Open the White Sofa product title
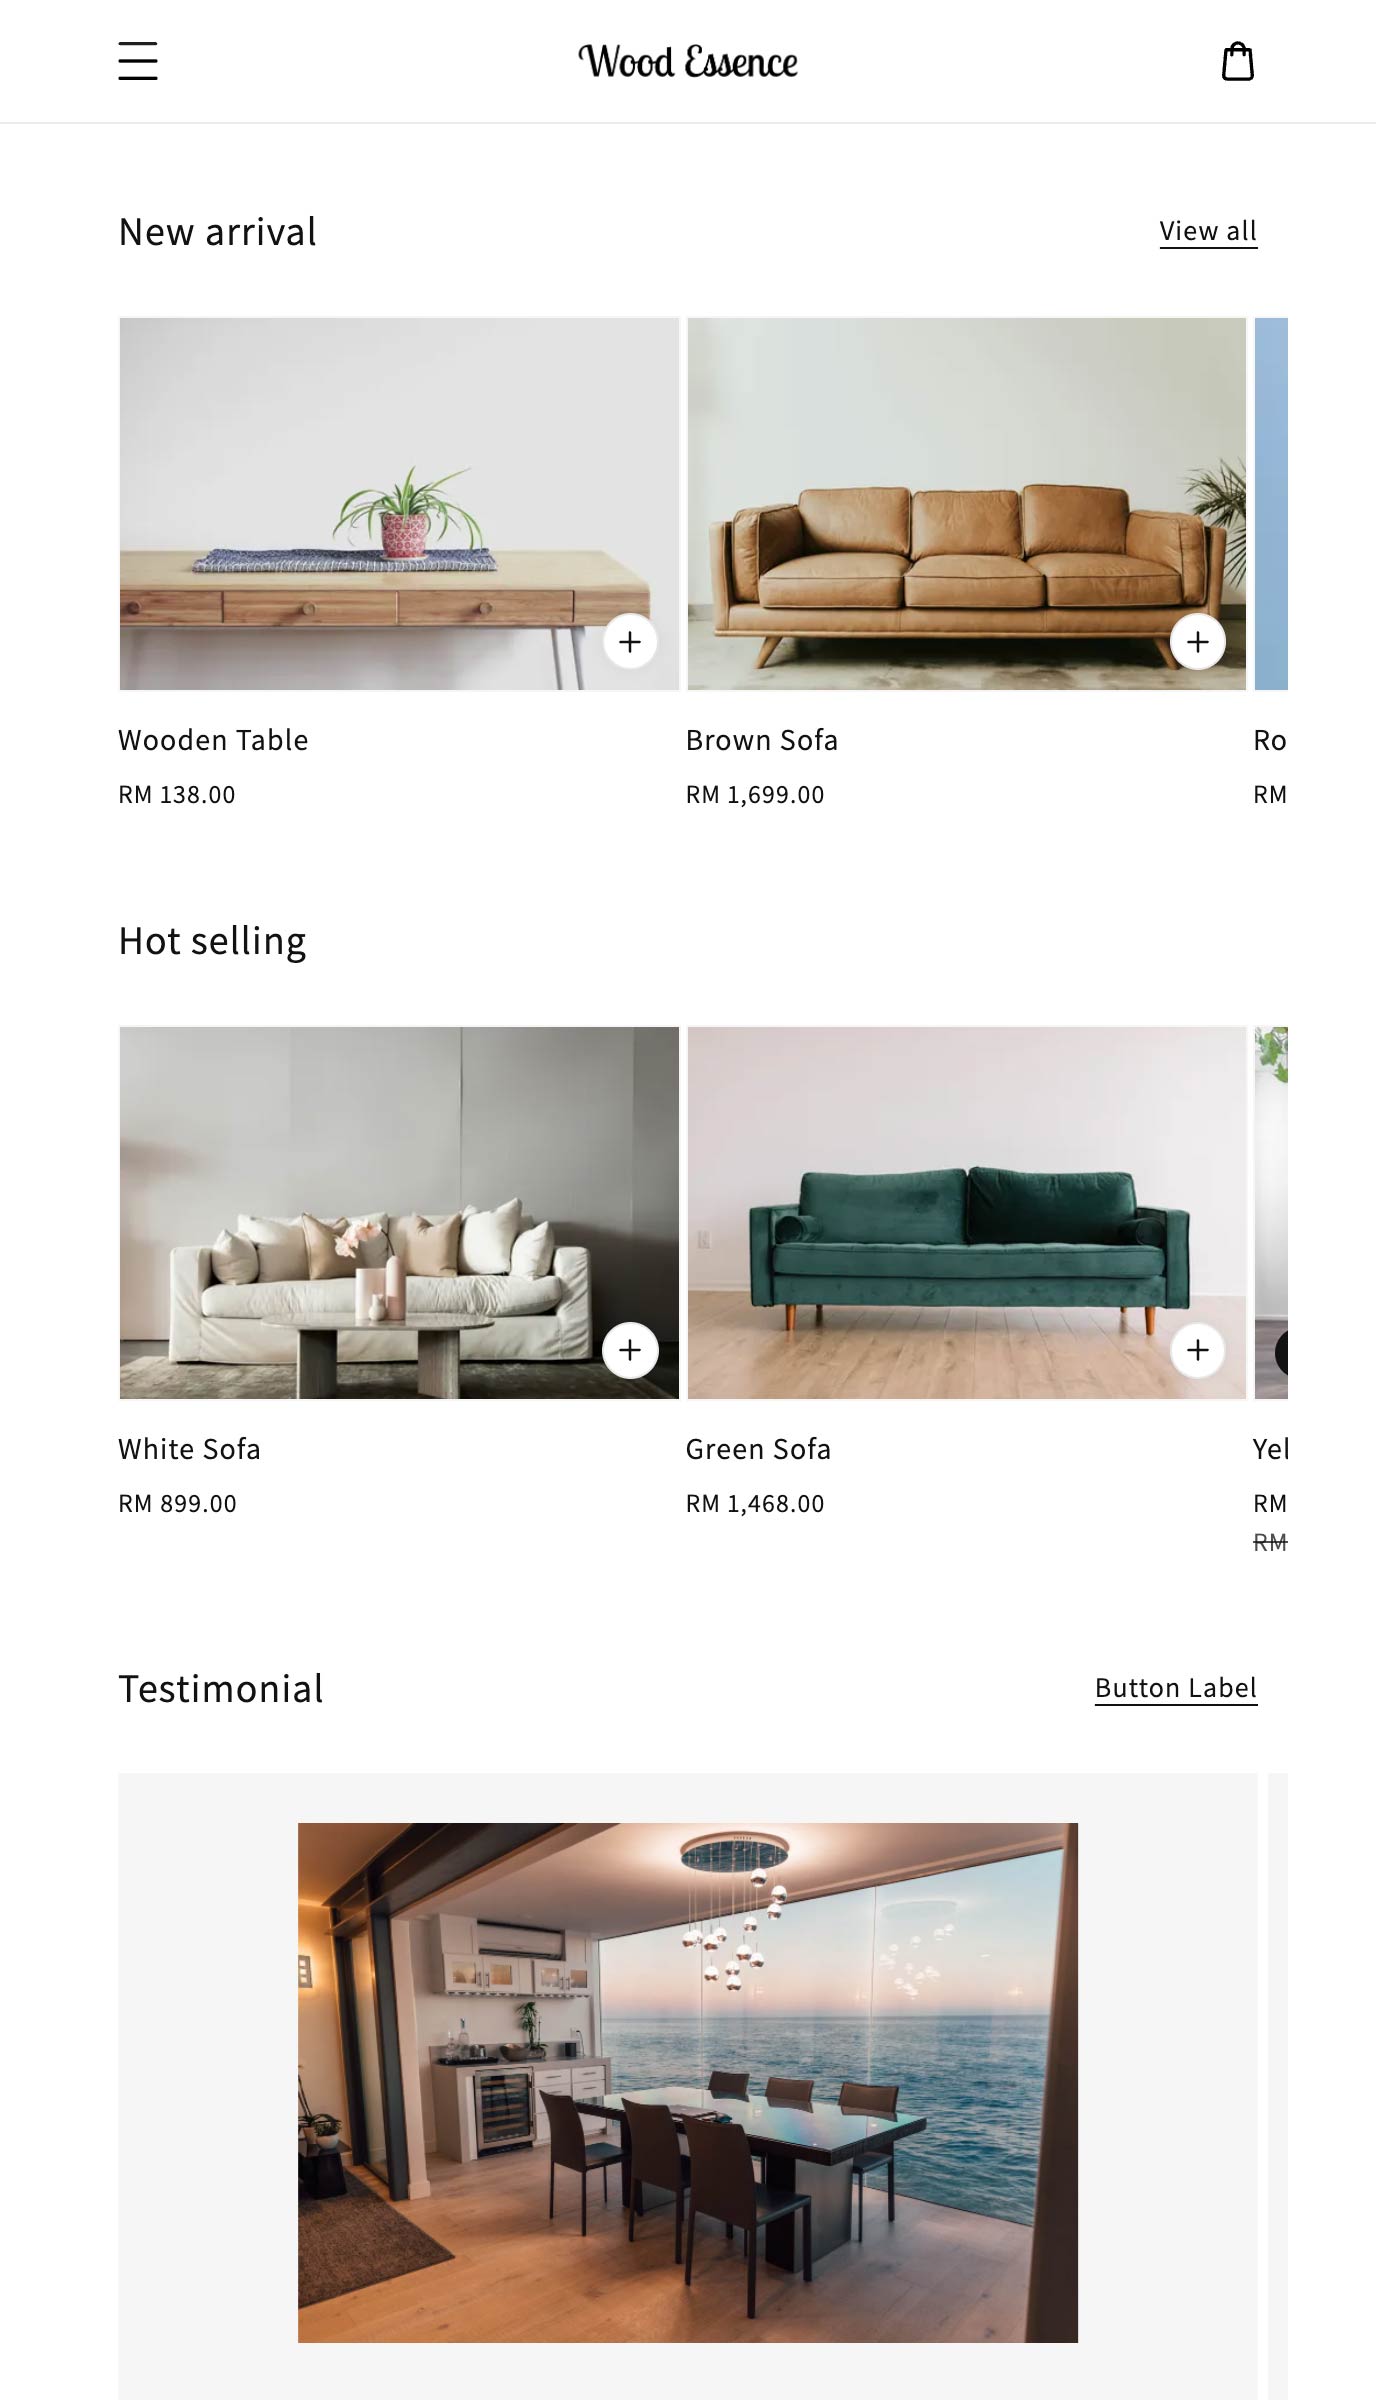 coord(189,1449)
